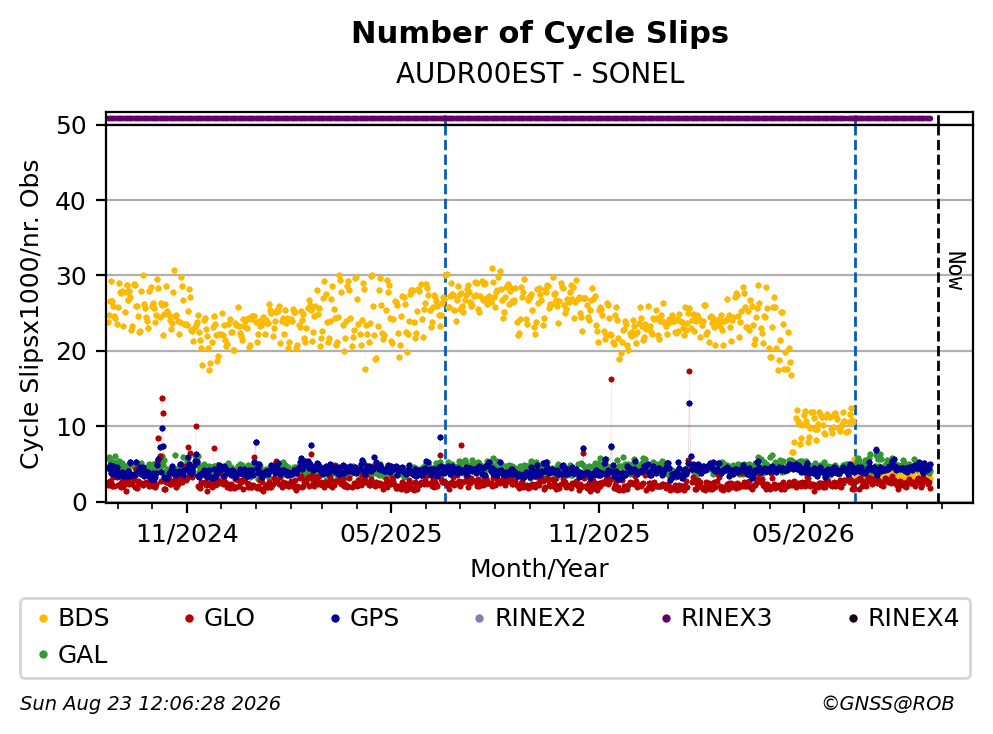The height and width of the screenshot is (734, 993).
Task: Click the y-axis tick label 40
Action: coord(71,201)
